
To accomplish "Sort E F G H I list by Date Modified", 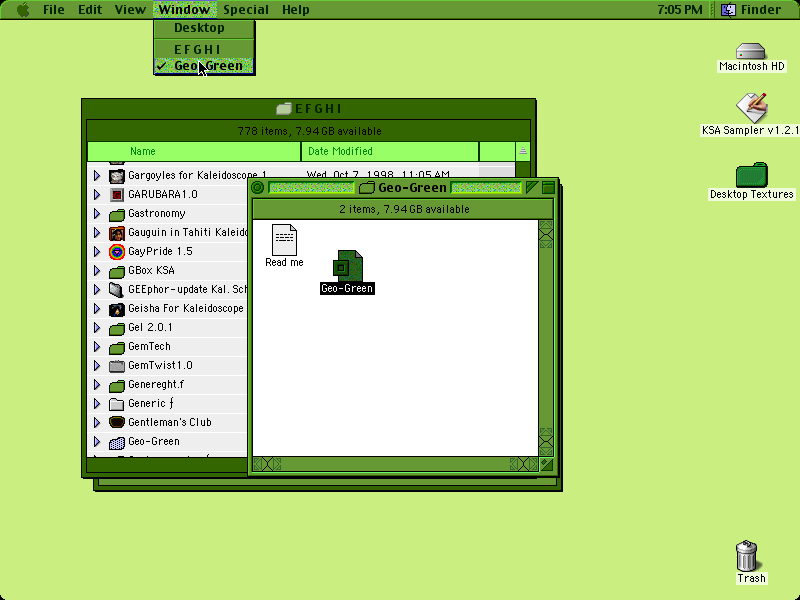I will point(390,152).
